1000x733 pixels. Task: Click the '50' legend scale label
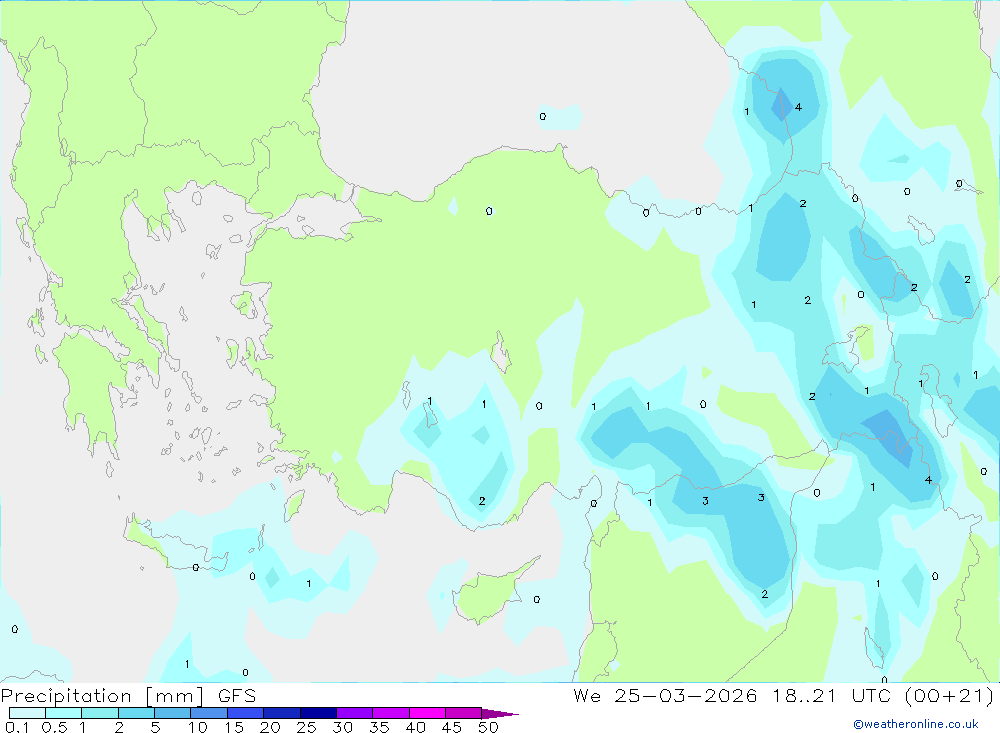pyautogui.click(x=488, y=727)
